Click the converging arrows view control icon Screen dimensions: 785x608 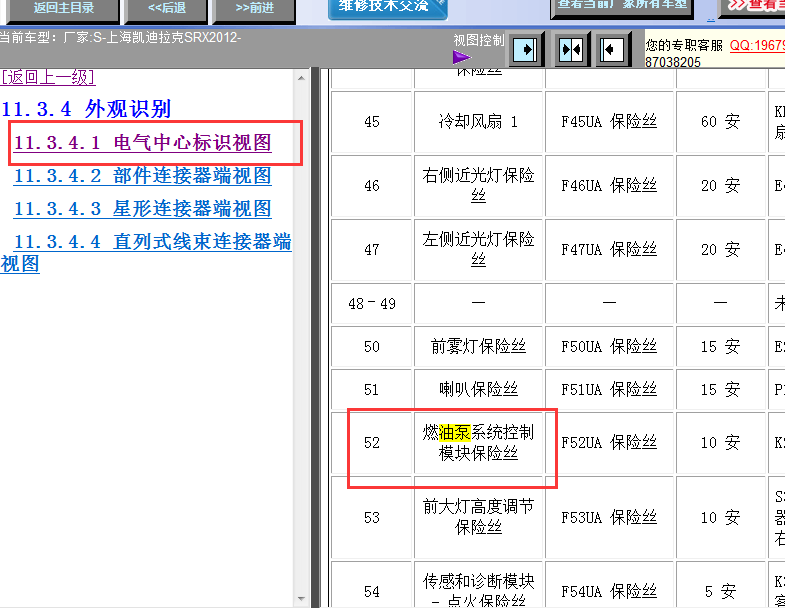572,50
